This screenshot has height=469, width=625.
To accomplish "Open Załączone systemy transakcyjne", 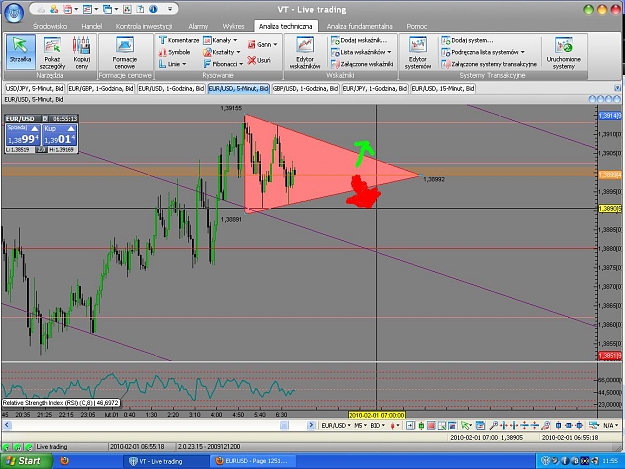I will pyautogui.click(x=489, y=64).
